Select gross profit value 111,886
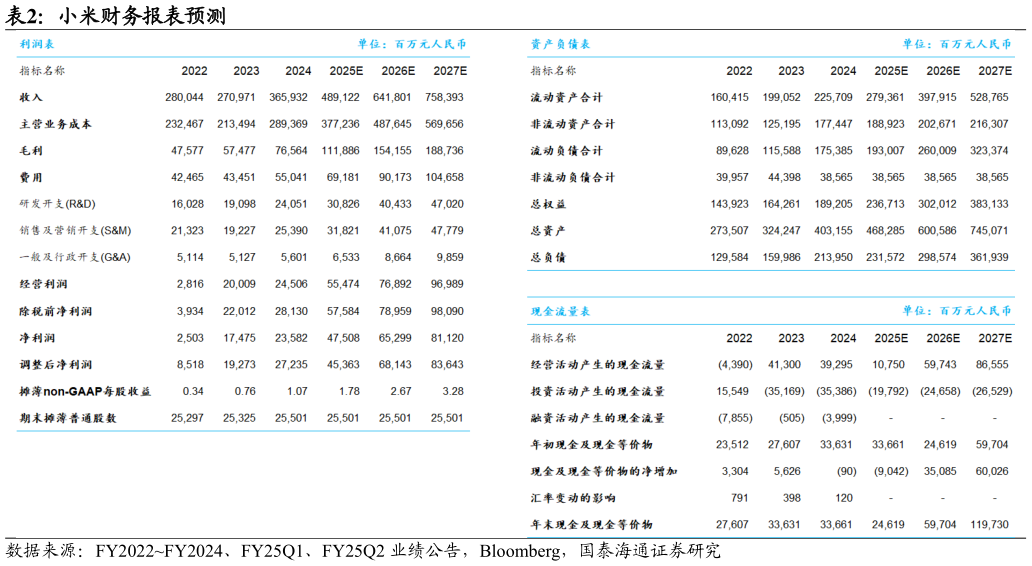This screenshot has height=566, width=1032. pos(340,151)
